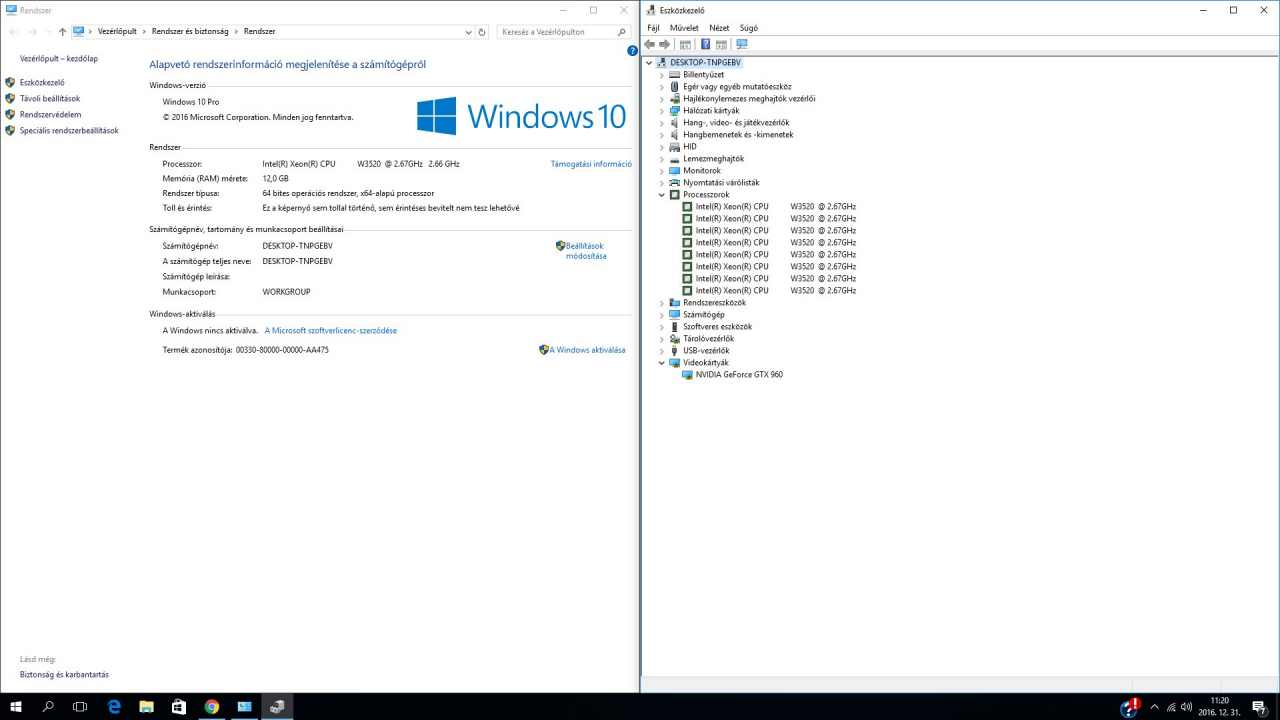Click Vezérlőpult – kezdőlap link

pyautogui.click(x=59, y=59)
